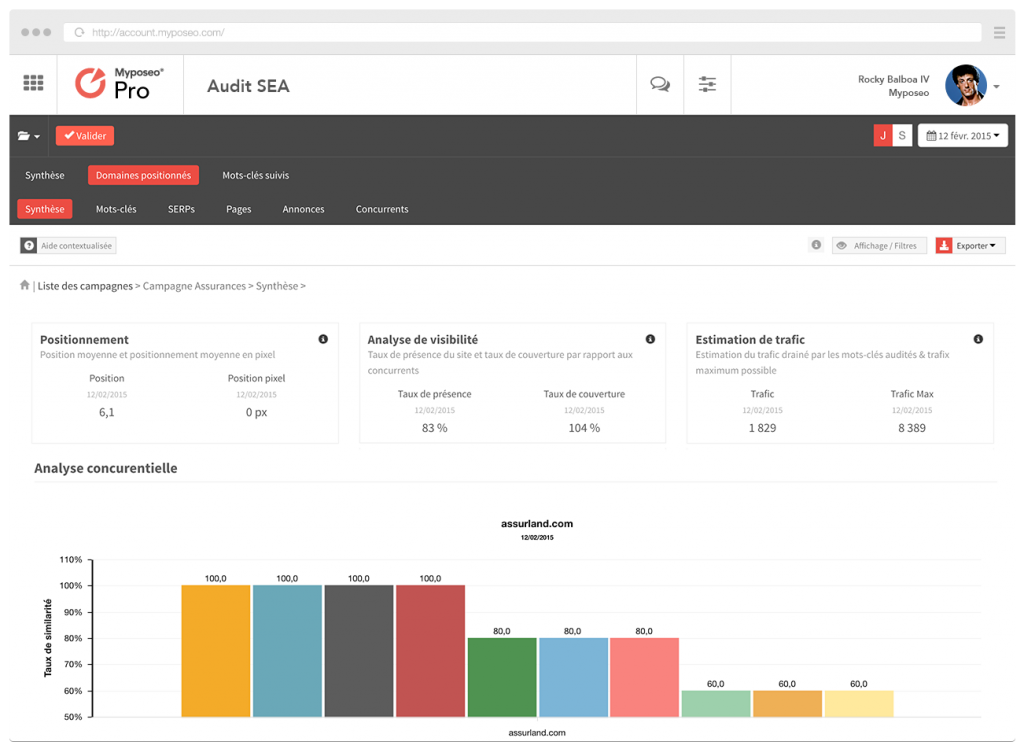Open the browser hamburger menu
The width and height of the screenshot is (1024, 749).
(x=999, y=32)
